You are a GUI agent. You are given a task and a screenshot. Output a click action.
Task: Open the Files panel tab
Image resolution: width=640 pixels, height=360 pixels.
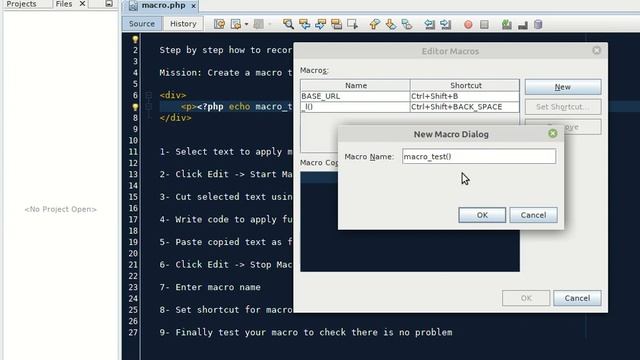tap(64, 4)
